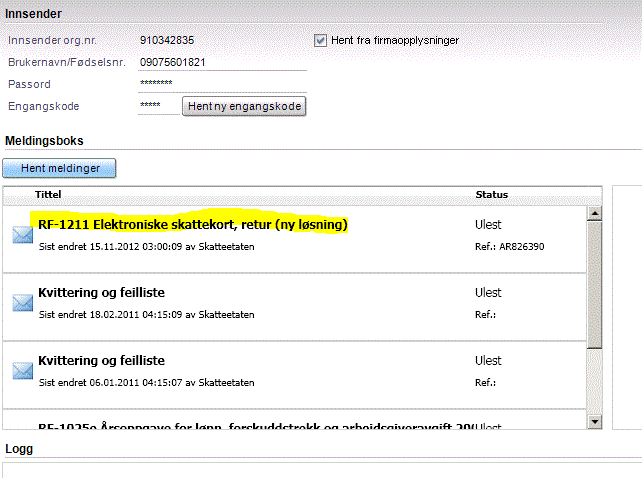Toggle Hent fra firmaopplysninger checkbox
Image resolution: width=642 pixels, height=478 pixels.
click(x=320, y=41)
